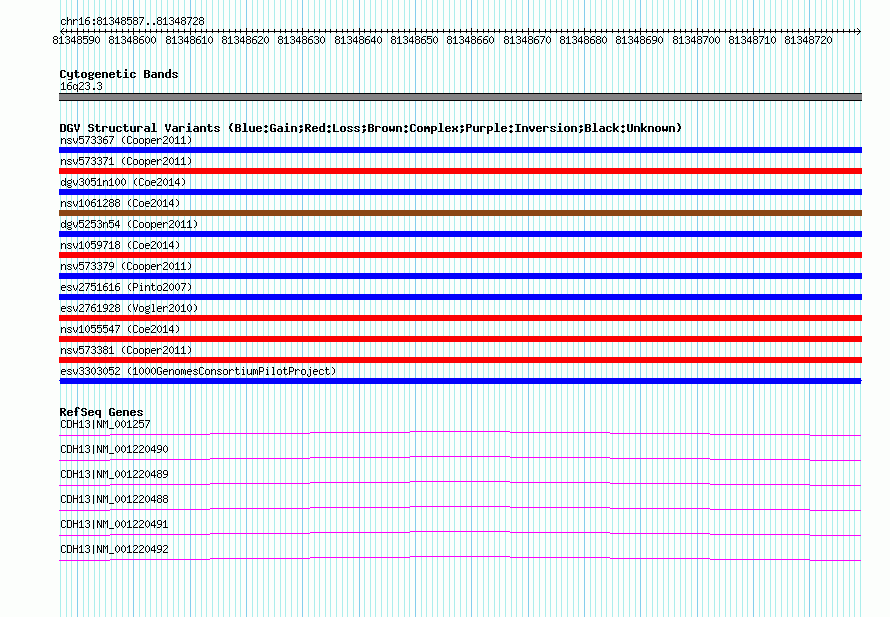Select transcript label CDH13|NM_001257

pyautogui.click(x=105, y=425)
